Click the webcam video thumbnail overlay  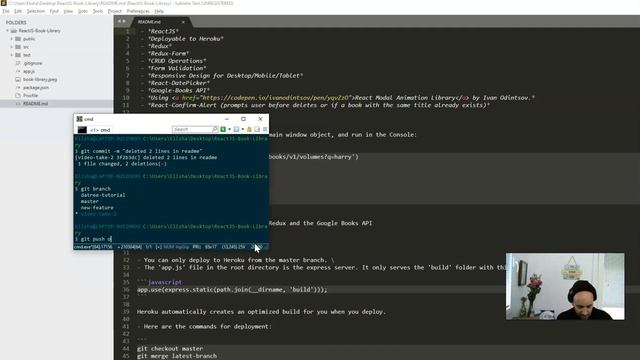[x=565, y=287]
